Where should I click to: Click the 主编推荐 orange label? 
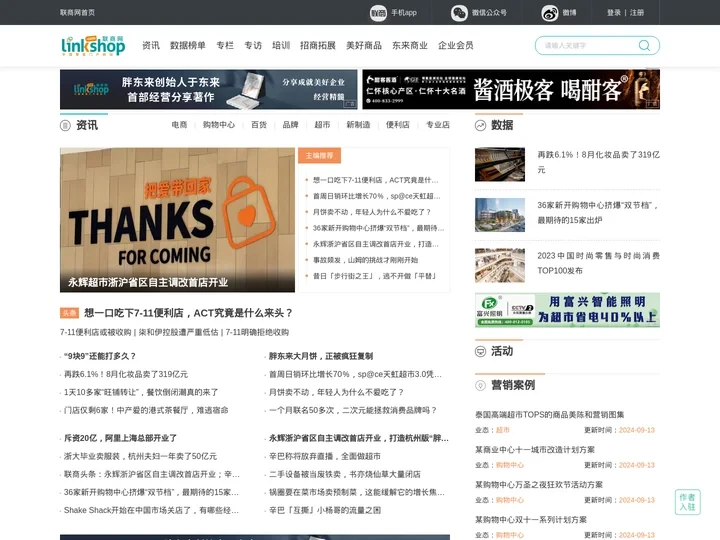(x=320, y=156)
